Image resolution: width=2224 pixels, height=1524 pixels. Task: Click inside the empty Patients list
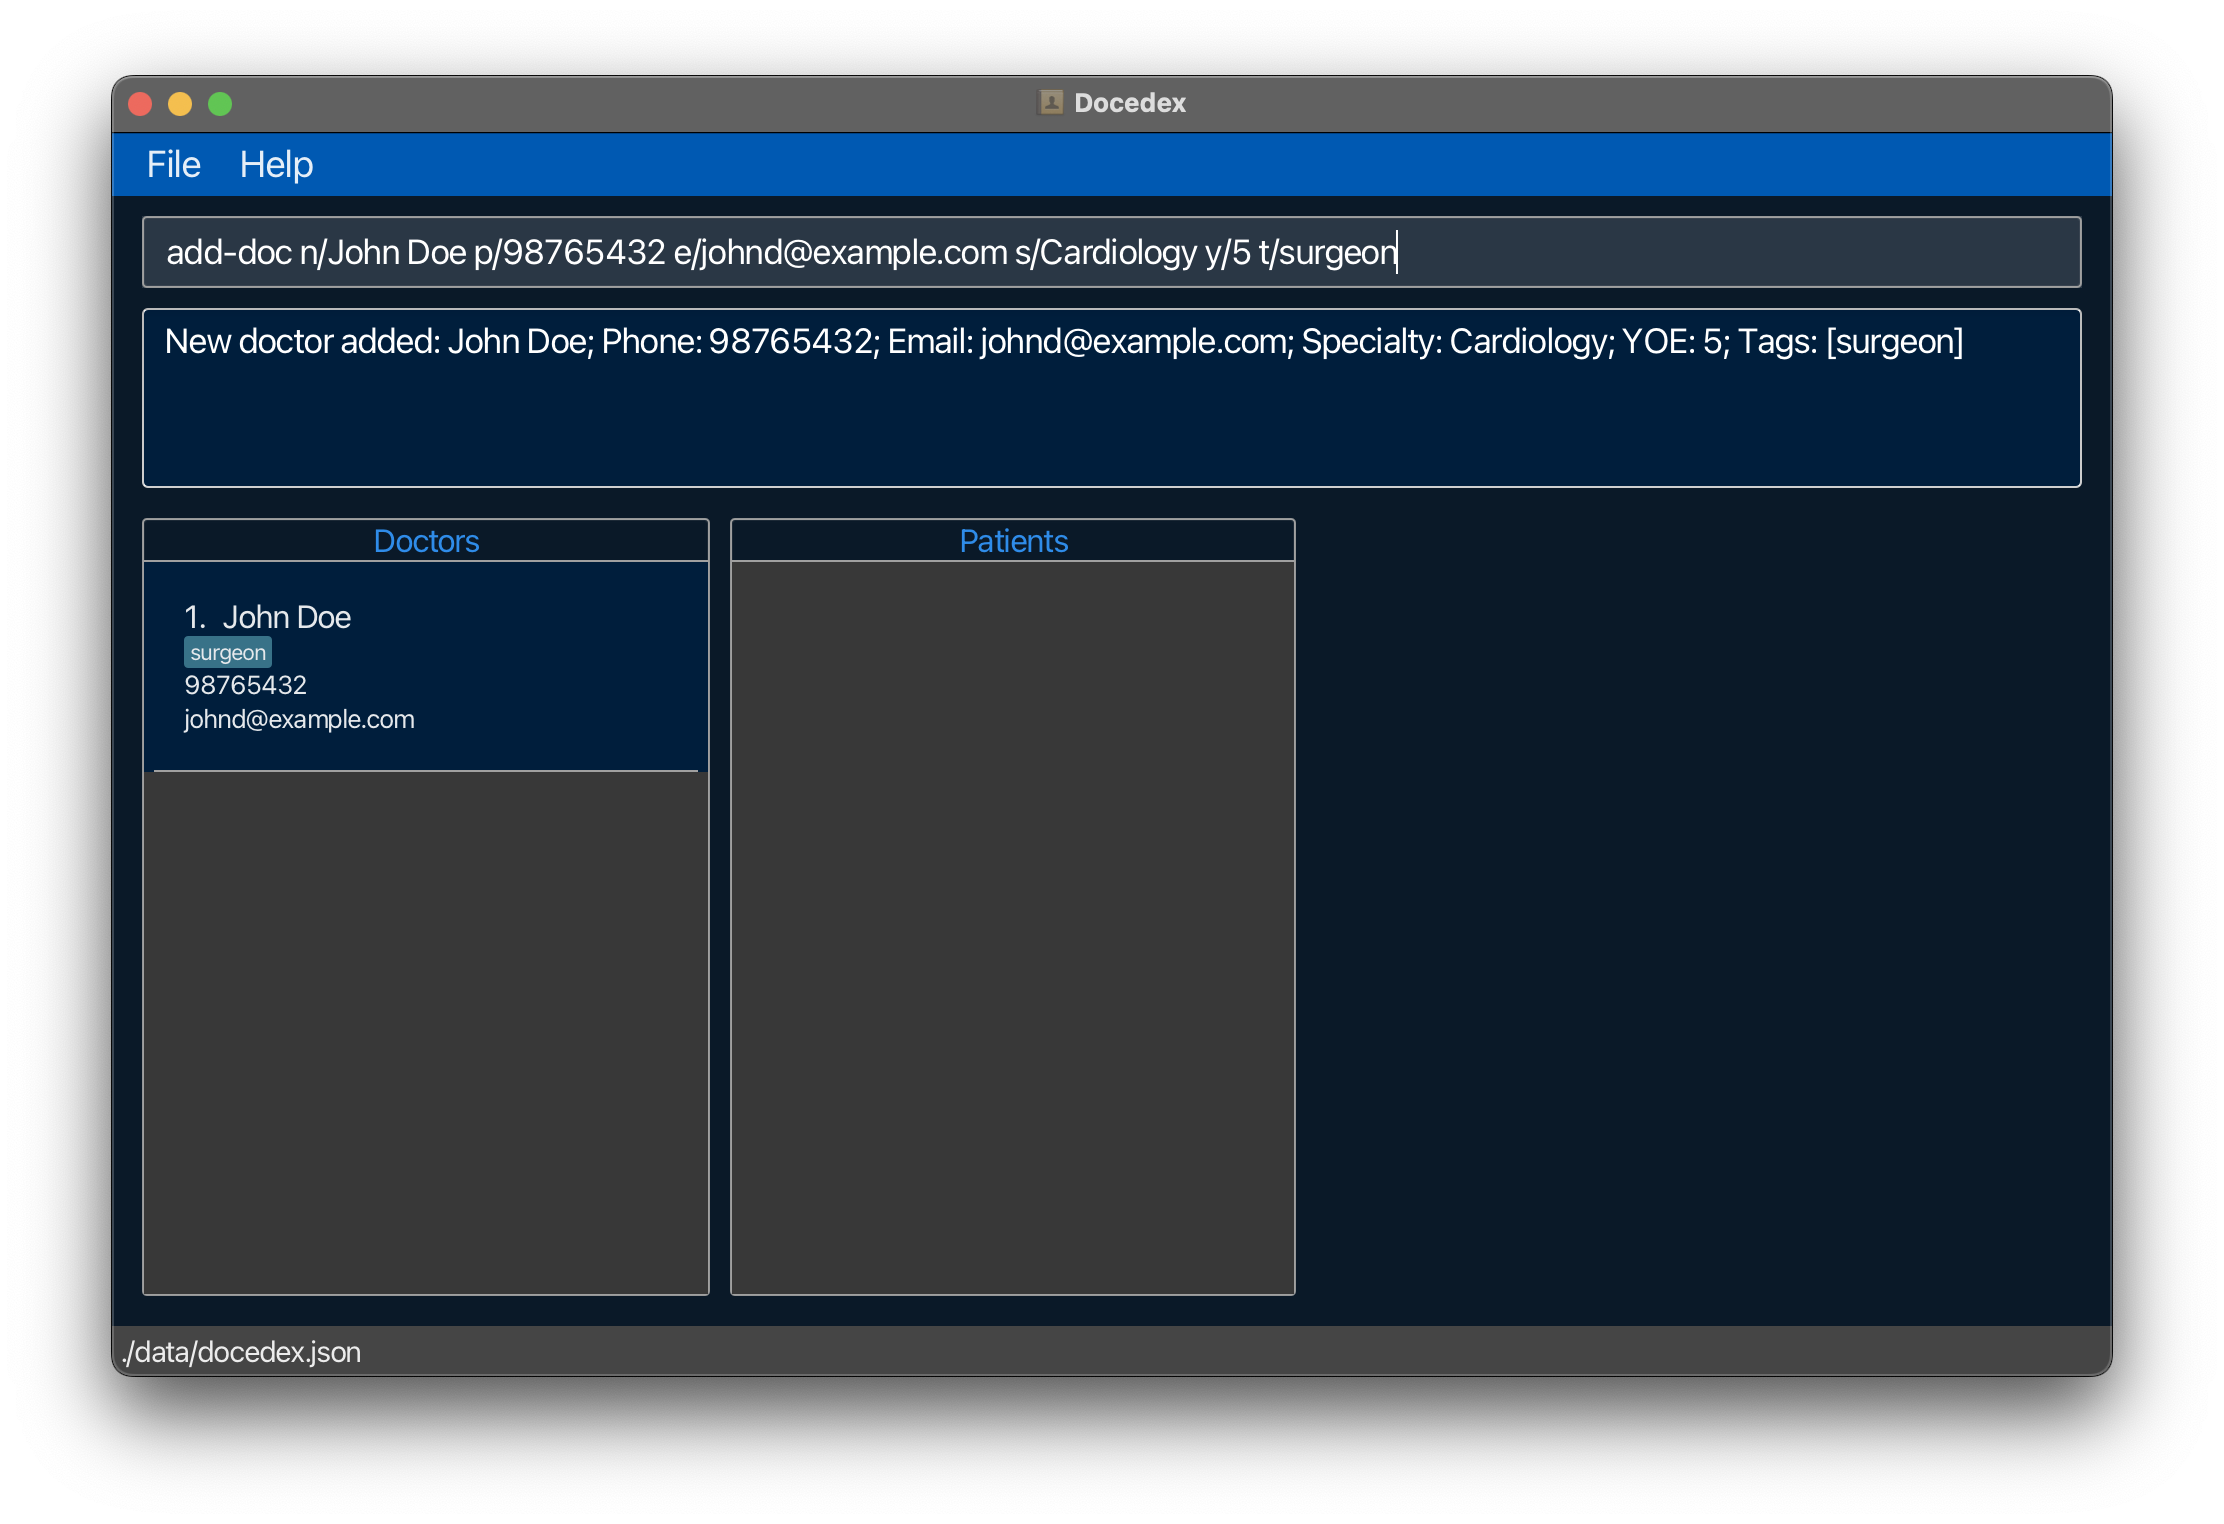pyautogui.click(x=1013, y=927)
